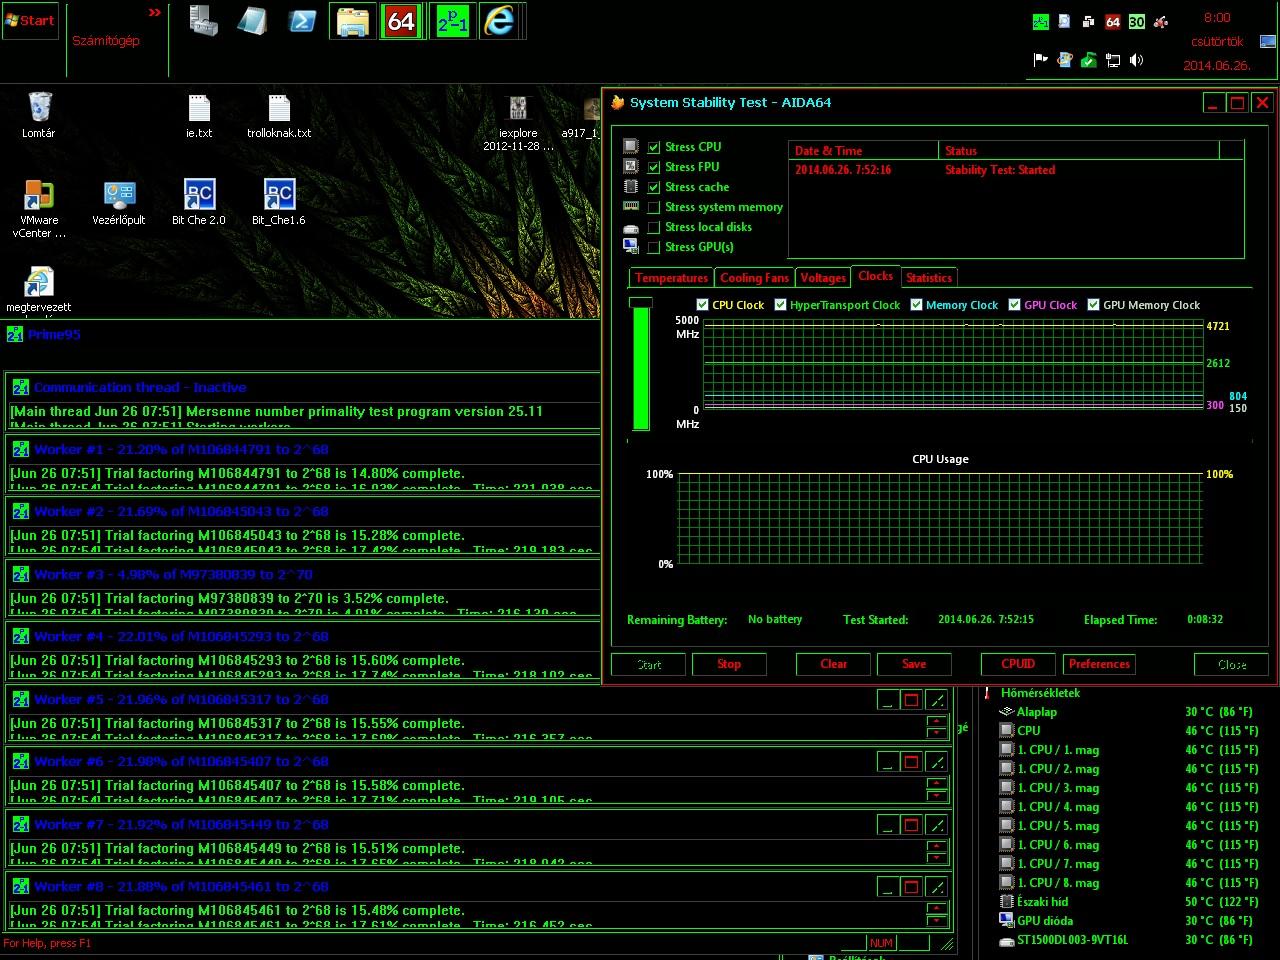
Task: Launch PowerShell from the quick launch bar
Action: click(302, 21)
